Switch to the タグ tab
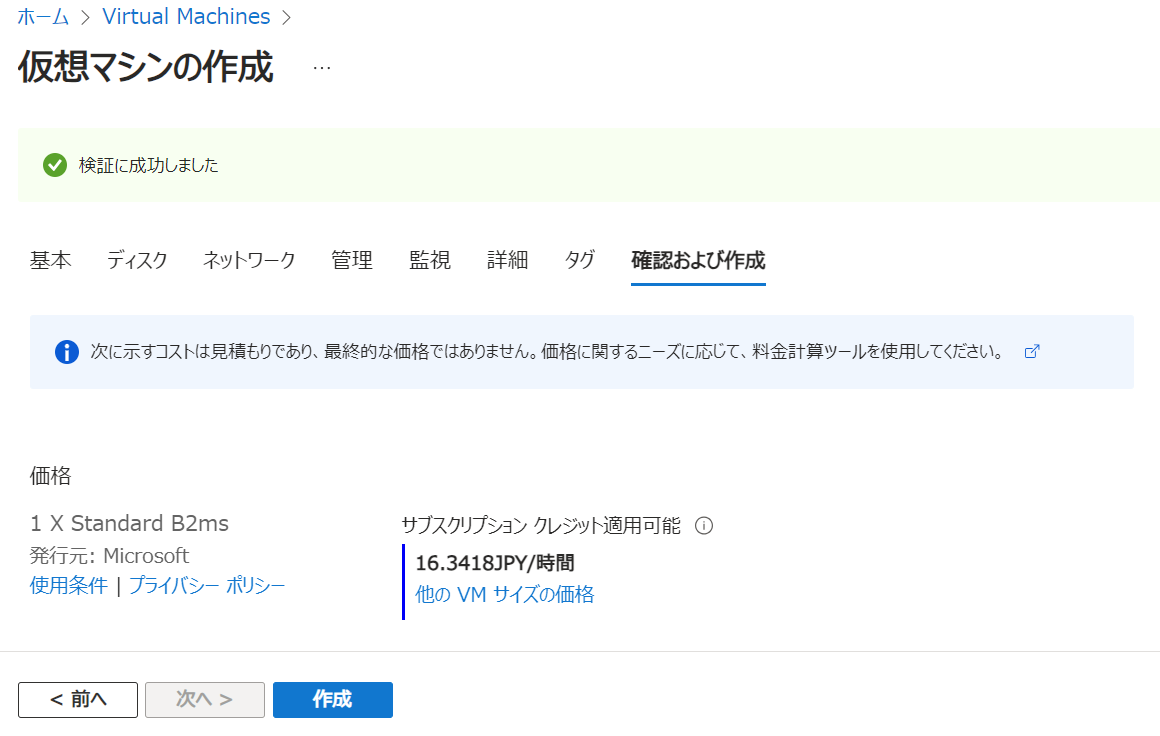1160x736 pixels. (x=580, y=261)
